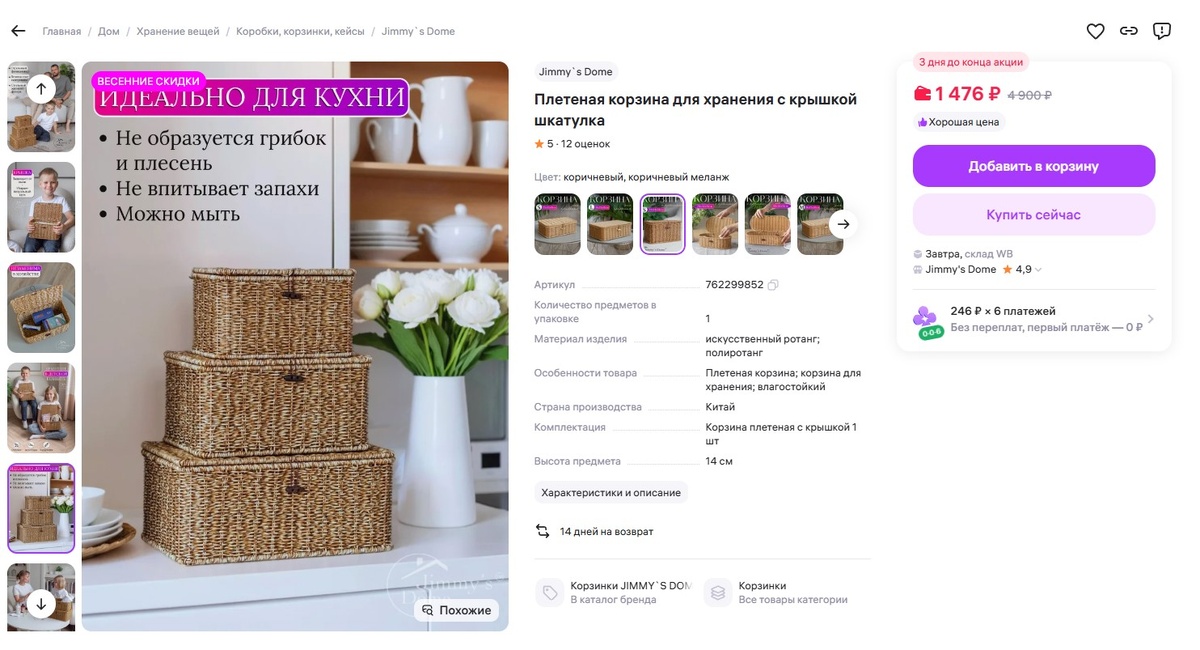Navigate to Коробки, корзинки, кейсы breadcrumb
This screenshot has width=1200, height=650.
coord(300,32)
